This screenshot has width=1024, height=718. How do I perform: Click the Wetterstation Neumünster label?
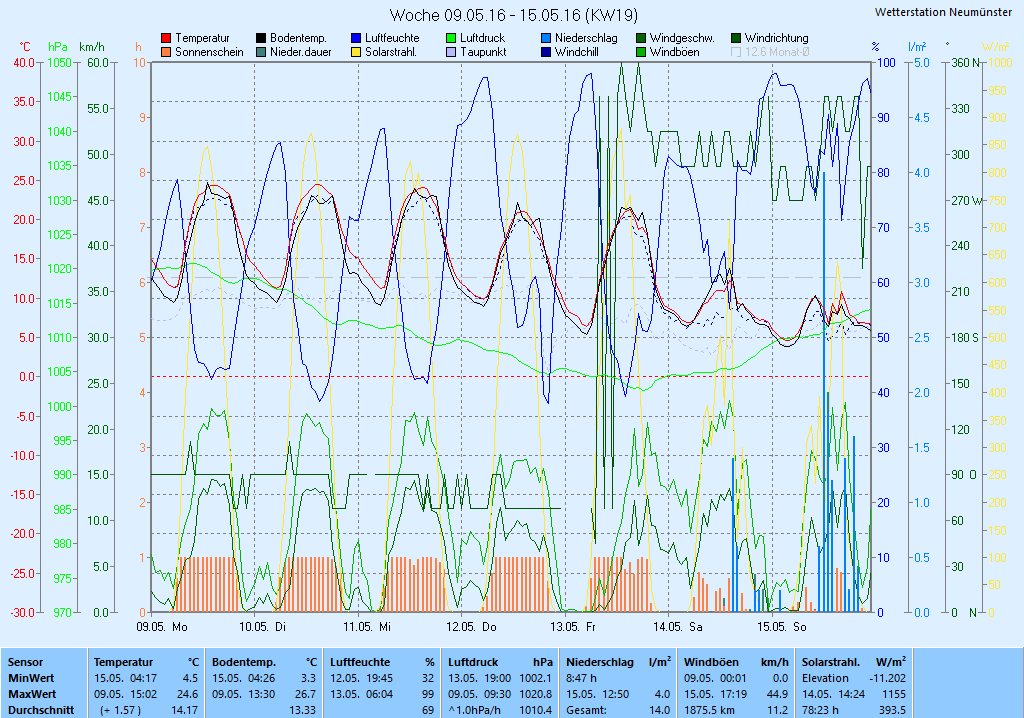coord(943,12)
